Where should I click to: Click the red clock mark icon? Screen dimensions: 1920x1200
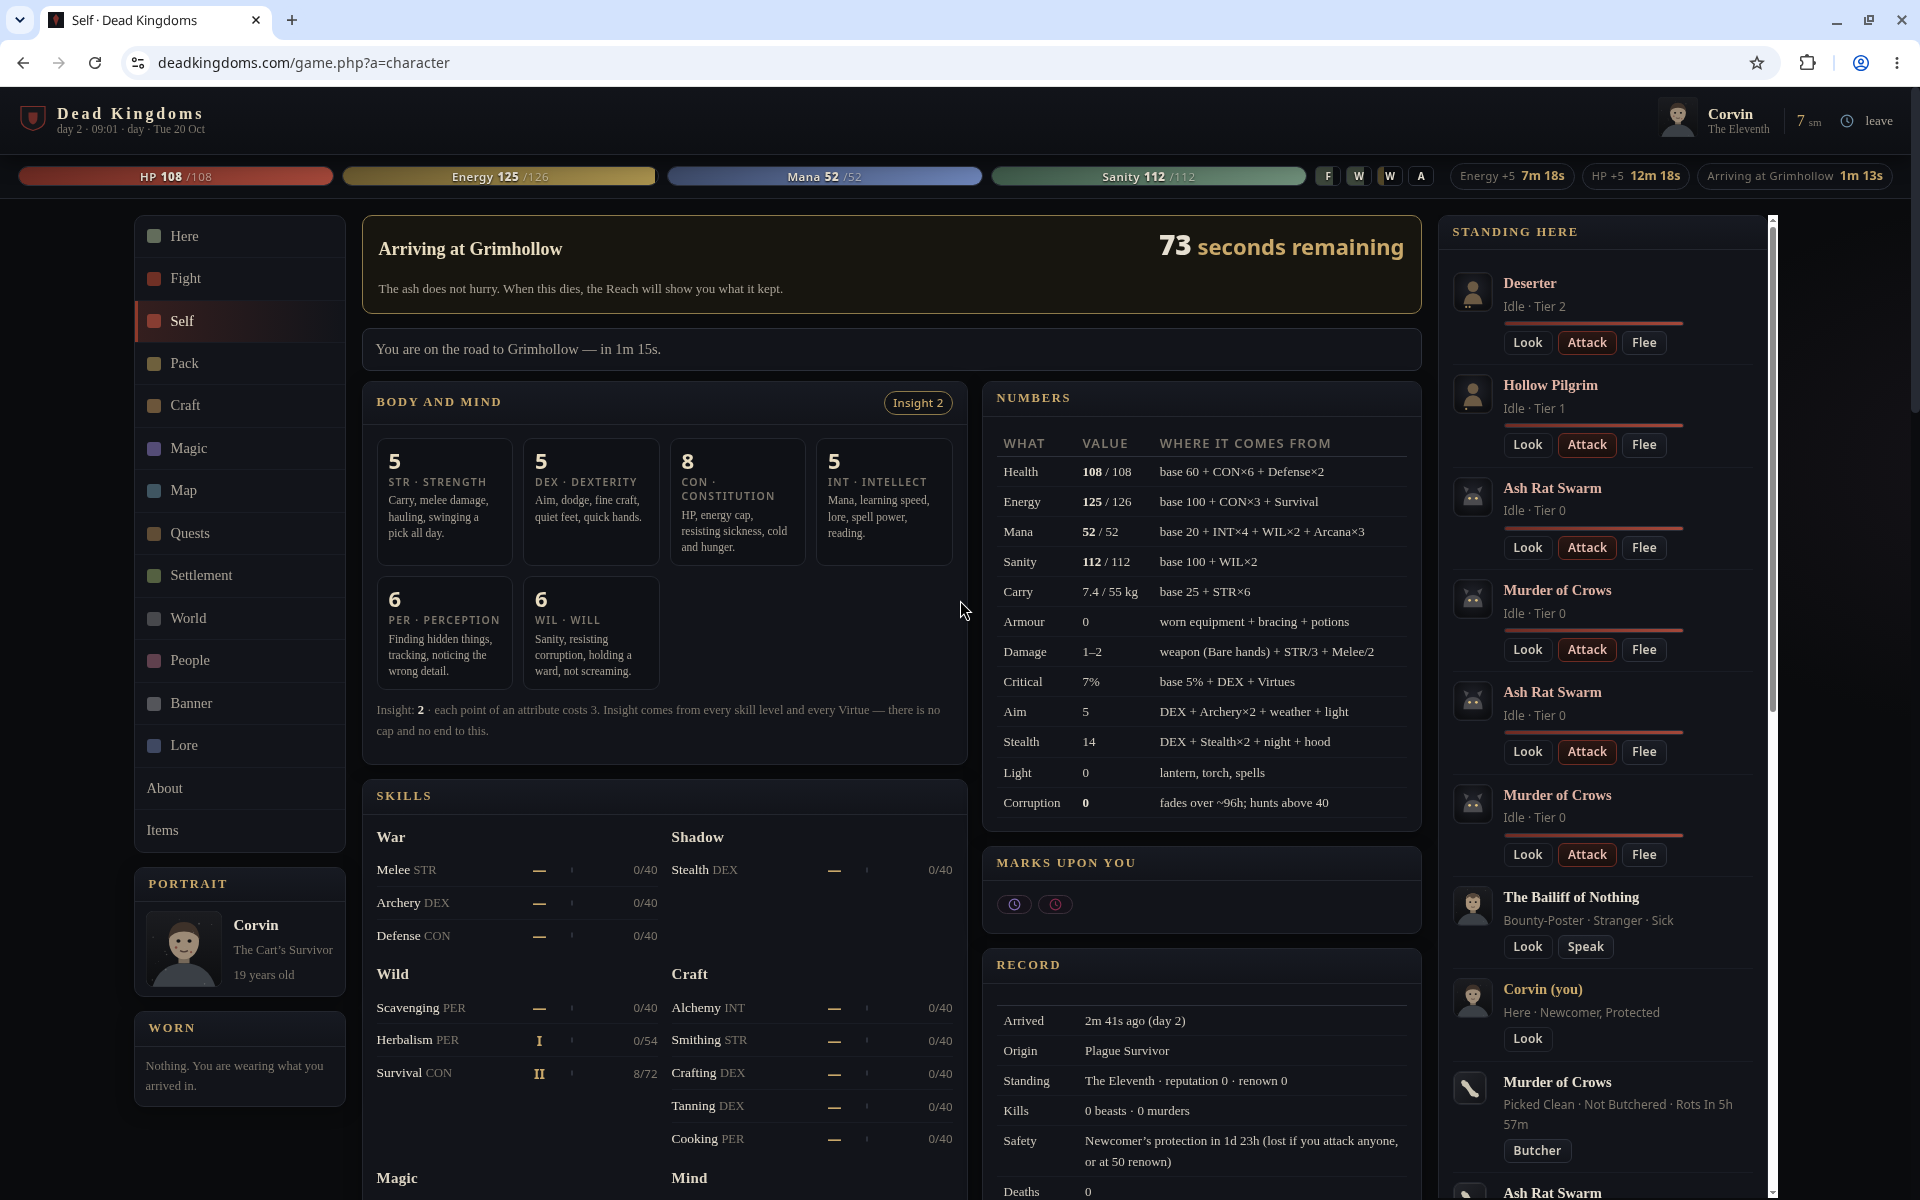click(1055, 904)
